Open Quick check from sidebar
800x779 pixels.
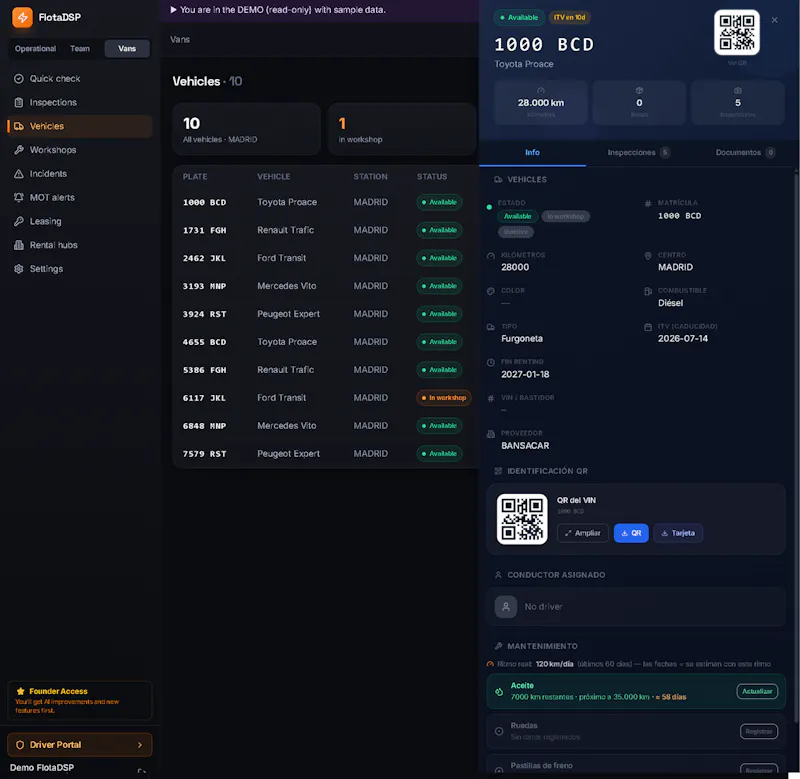[x=79, y=79]
